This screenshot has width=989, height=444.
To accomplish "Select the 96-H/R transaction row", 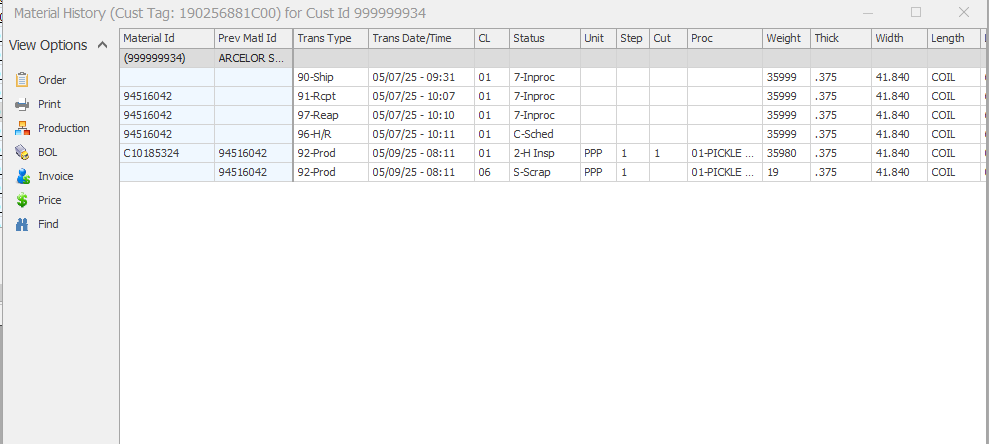I will [330, 134].
